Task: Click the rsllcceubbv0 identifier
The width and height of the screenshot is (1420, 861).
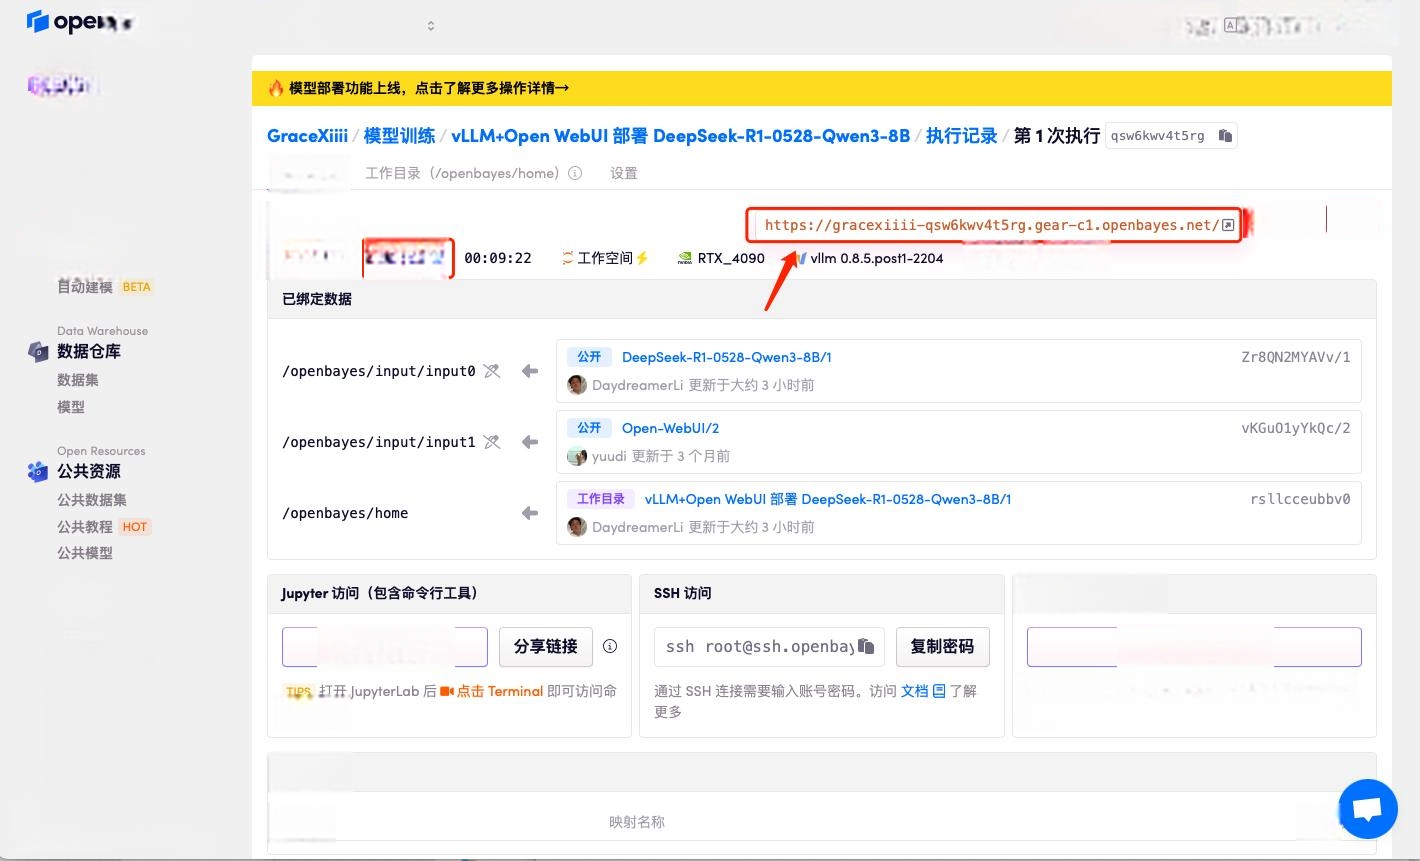Action: coord(1300,499)
